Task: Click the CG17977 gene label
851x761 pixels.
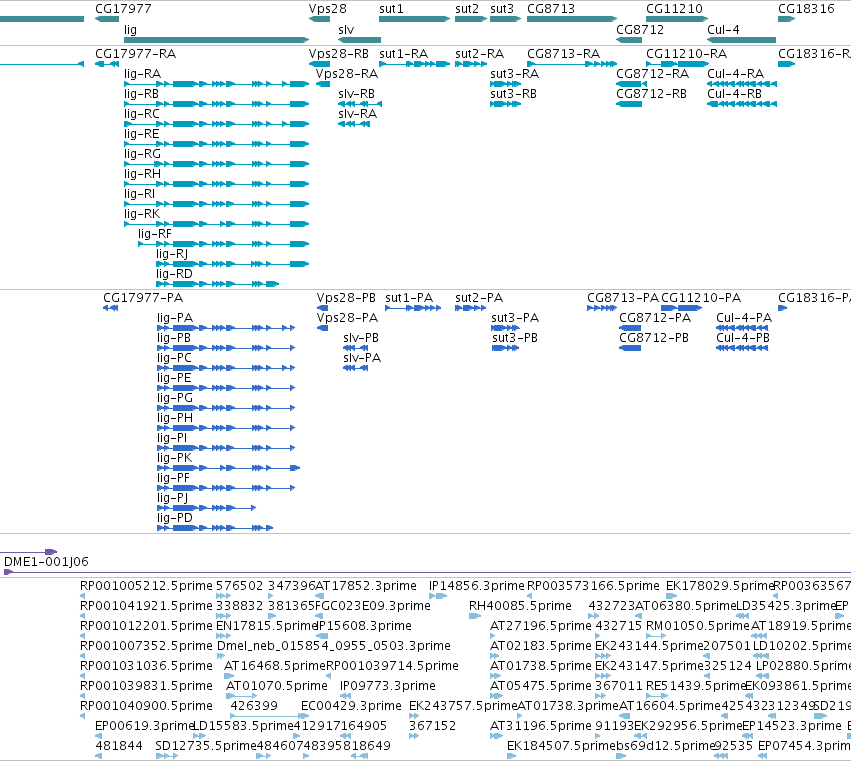Action: [x=123, y=9]
